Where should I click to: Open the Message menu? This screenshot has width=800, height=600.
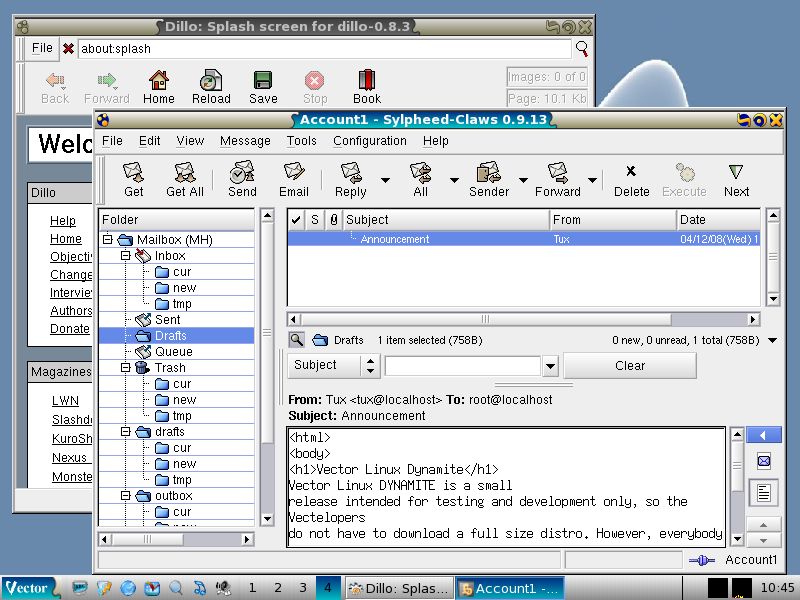click(245, 141)
